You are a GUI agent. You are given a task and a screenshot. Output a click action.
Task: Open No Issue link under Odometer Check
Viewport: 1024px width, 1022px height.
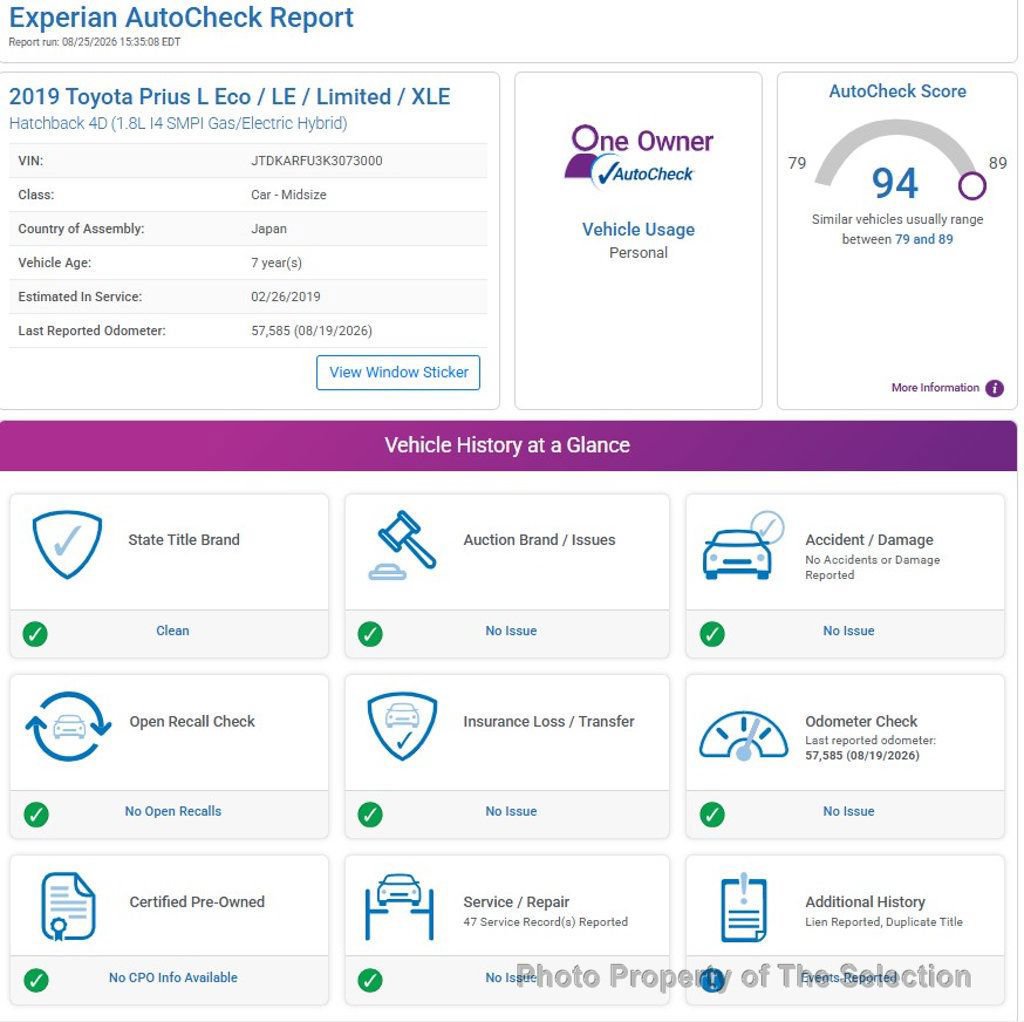coord(848,811)
